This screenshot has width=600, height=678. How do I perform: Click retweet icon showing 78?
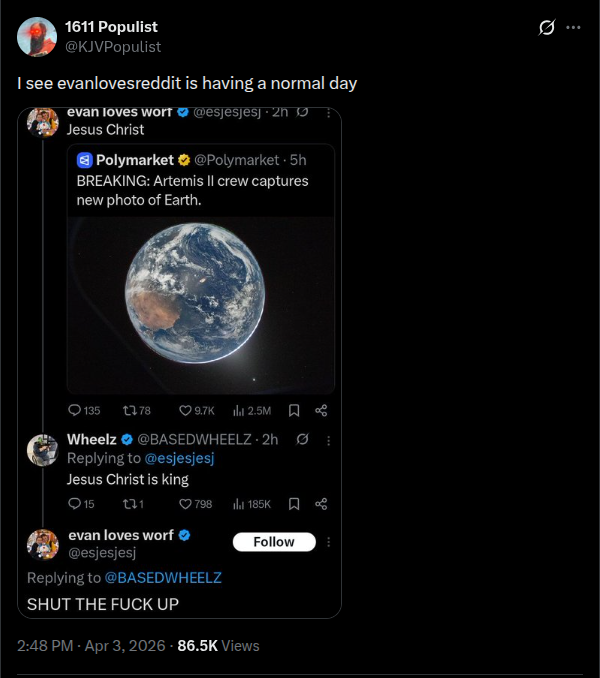click(x=128, y=410)
